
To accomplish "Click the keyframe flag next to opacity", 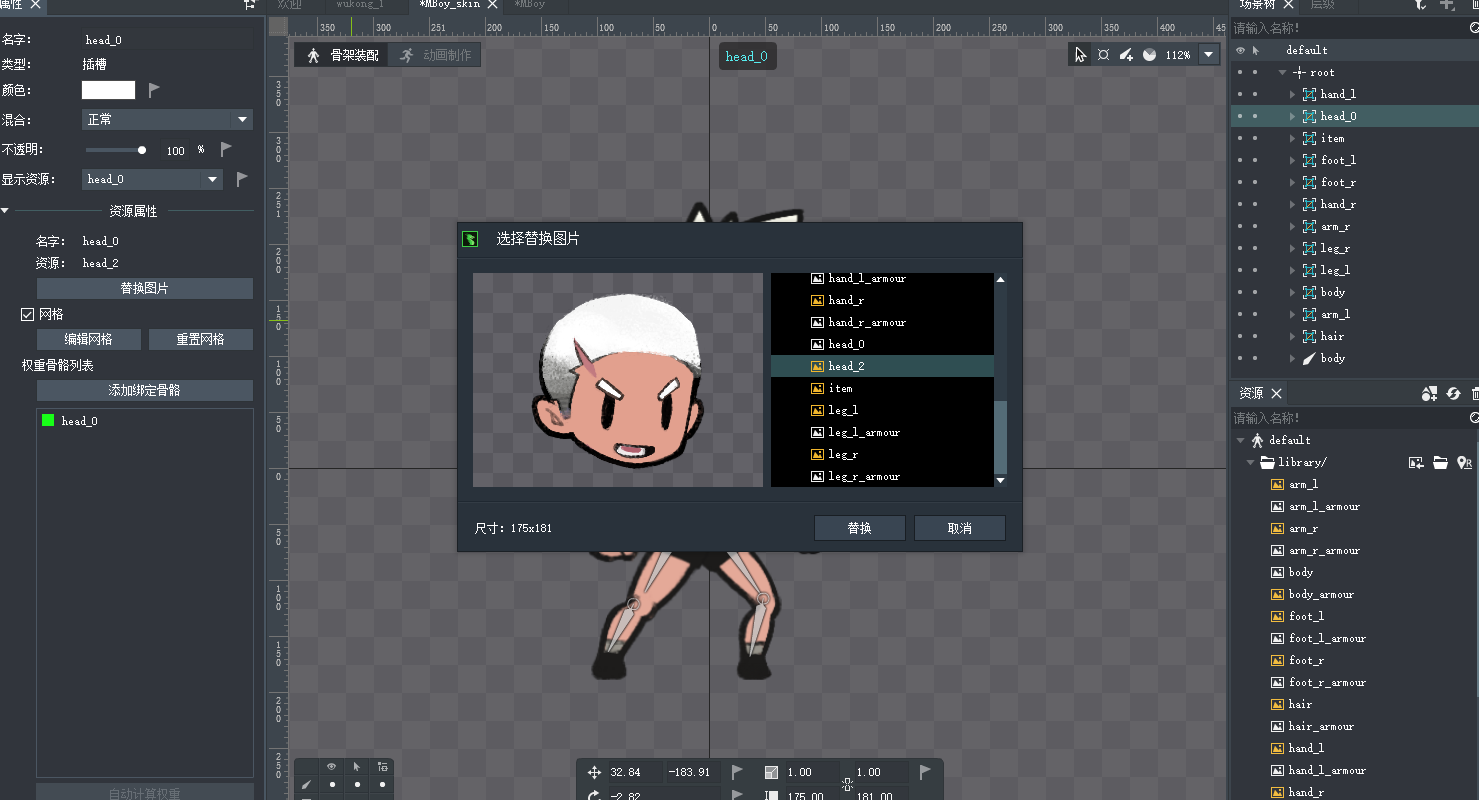I will [x=226, y=150].
